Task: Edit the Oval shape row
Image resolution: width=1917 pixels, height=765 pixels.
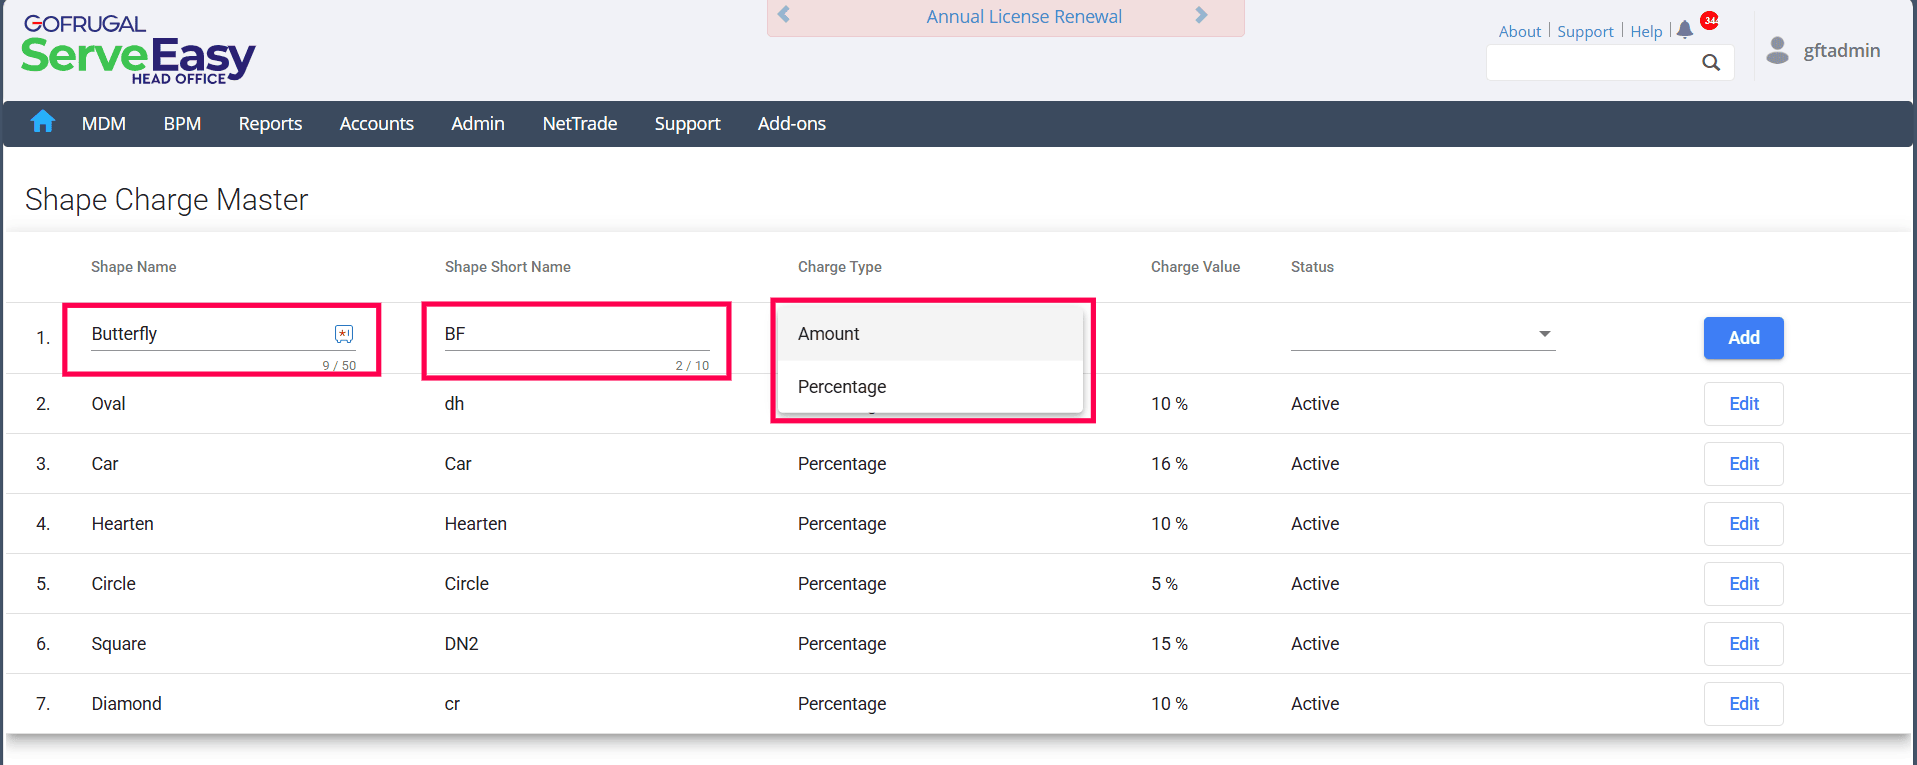Action: pos(1743,404)
